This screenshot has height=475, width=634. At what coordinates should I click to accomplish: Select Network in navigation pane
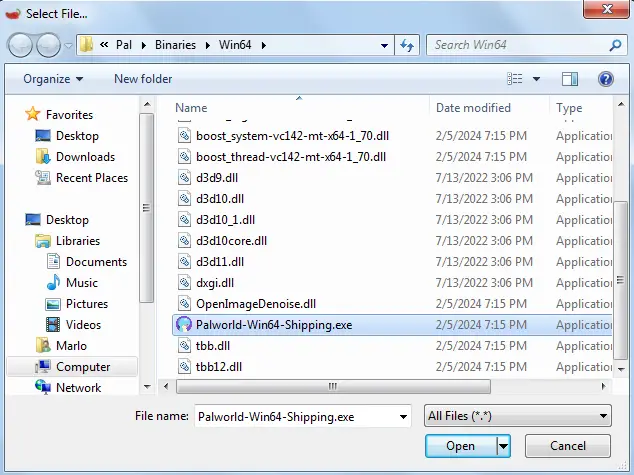68,388
